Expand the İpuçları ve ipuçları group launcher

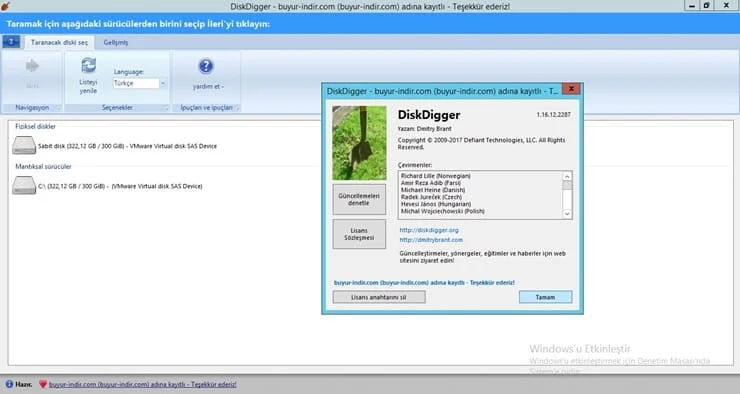coord(237,108)
